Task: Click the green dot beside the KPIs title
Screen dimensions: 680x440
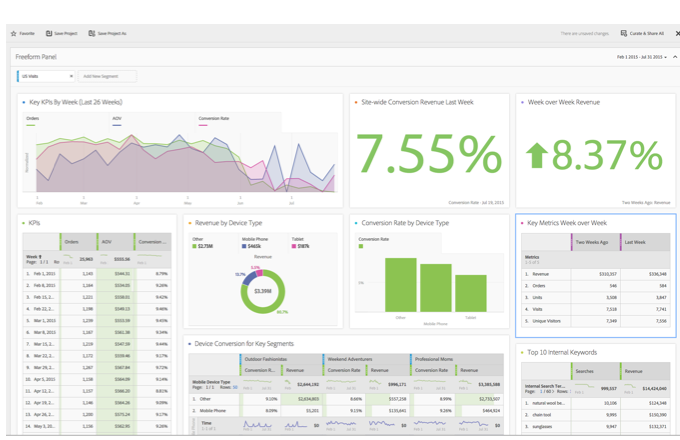Action: pyautogui.click(x=23, y=223)
